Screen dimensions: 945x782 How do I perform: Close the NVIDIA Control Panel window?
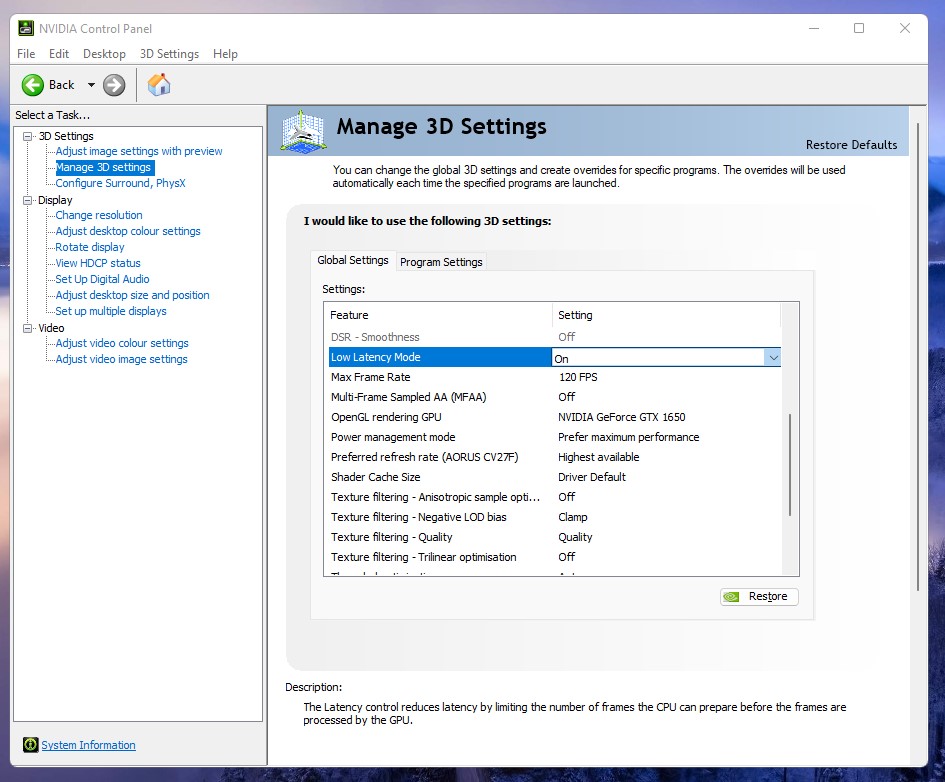[905, 28]
